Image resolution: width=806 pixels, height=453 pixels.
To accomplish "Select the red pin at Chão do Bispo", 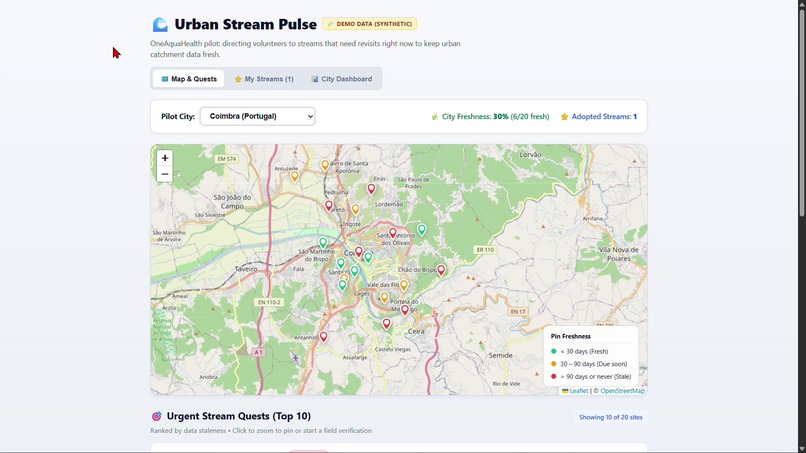I will [441, 270].
